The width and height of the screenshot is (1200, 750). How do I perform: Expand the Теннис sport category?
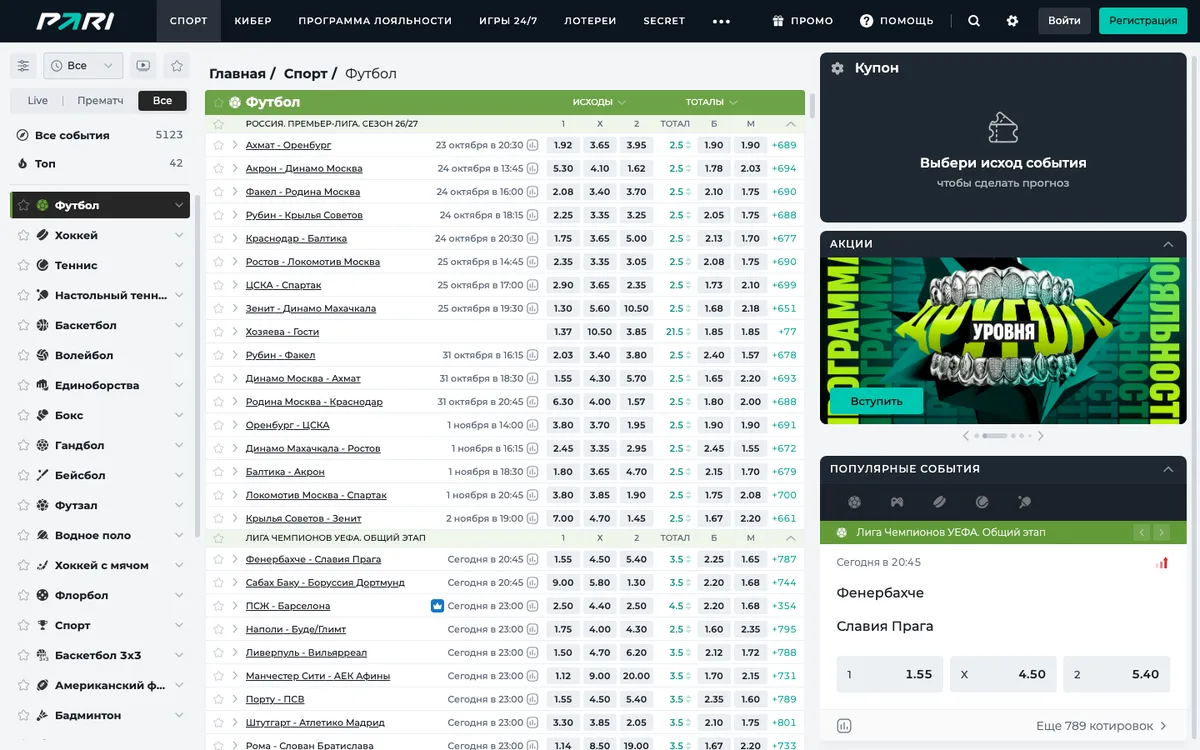pyautogui.click(x=179, y=265)
